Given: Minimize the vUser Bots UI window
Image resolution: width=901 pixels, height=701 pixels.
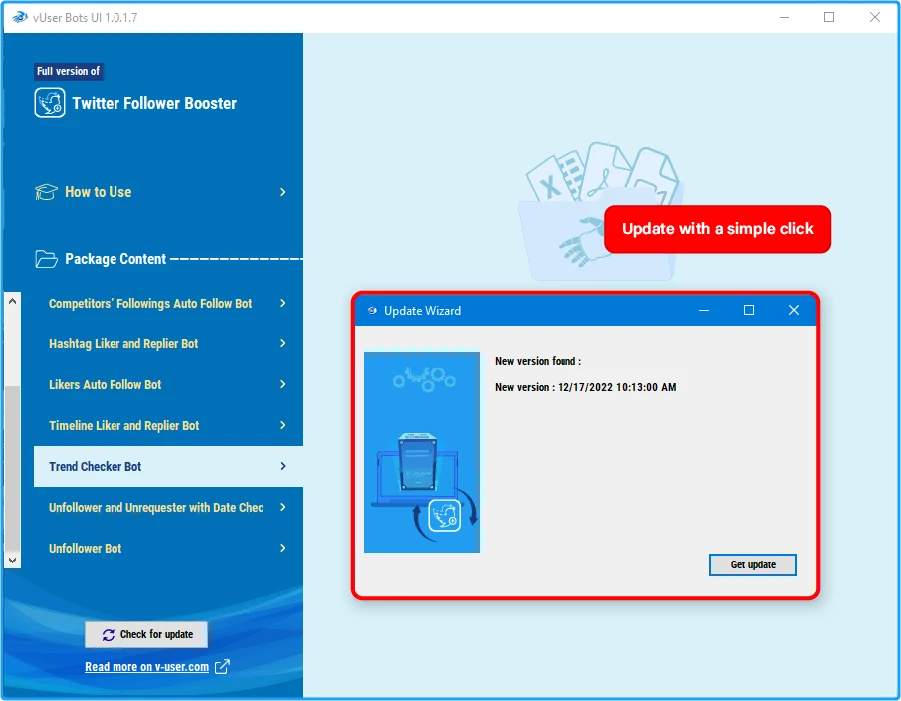Looking at the screenshot, I should pos(784,17).
